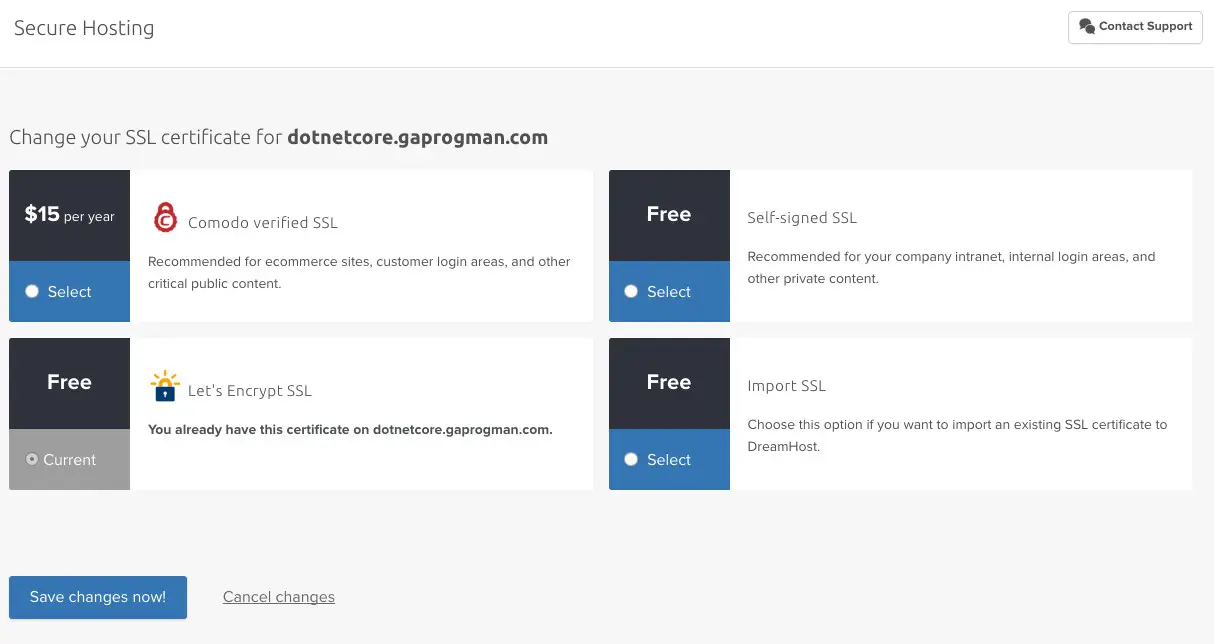Click the chat bubble icon beside Contact Support

tap(1087, 27)
